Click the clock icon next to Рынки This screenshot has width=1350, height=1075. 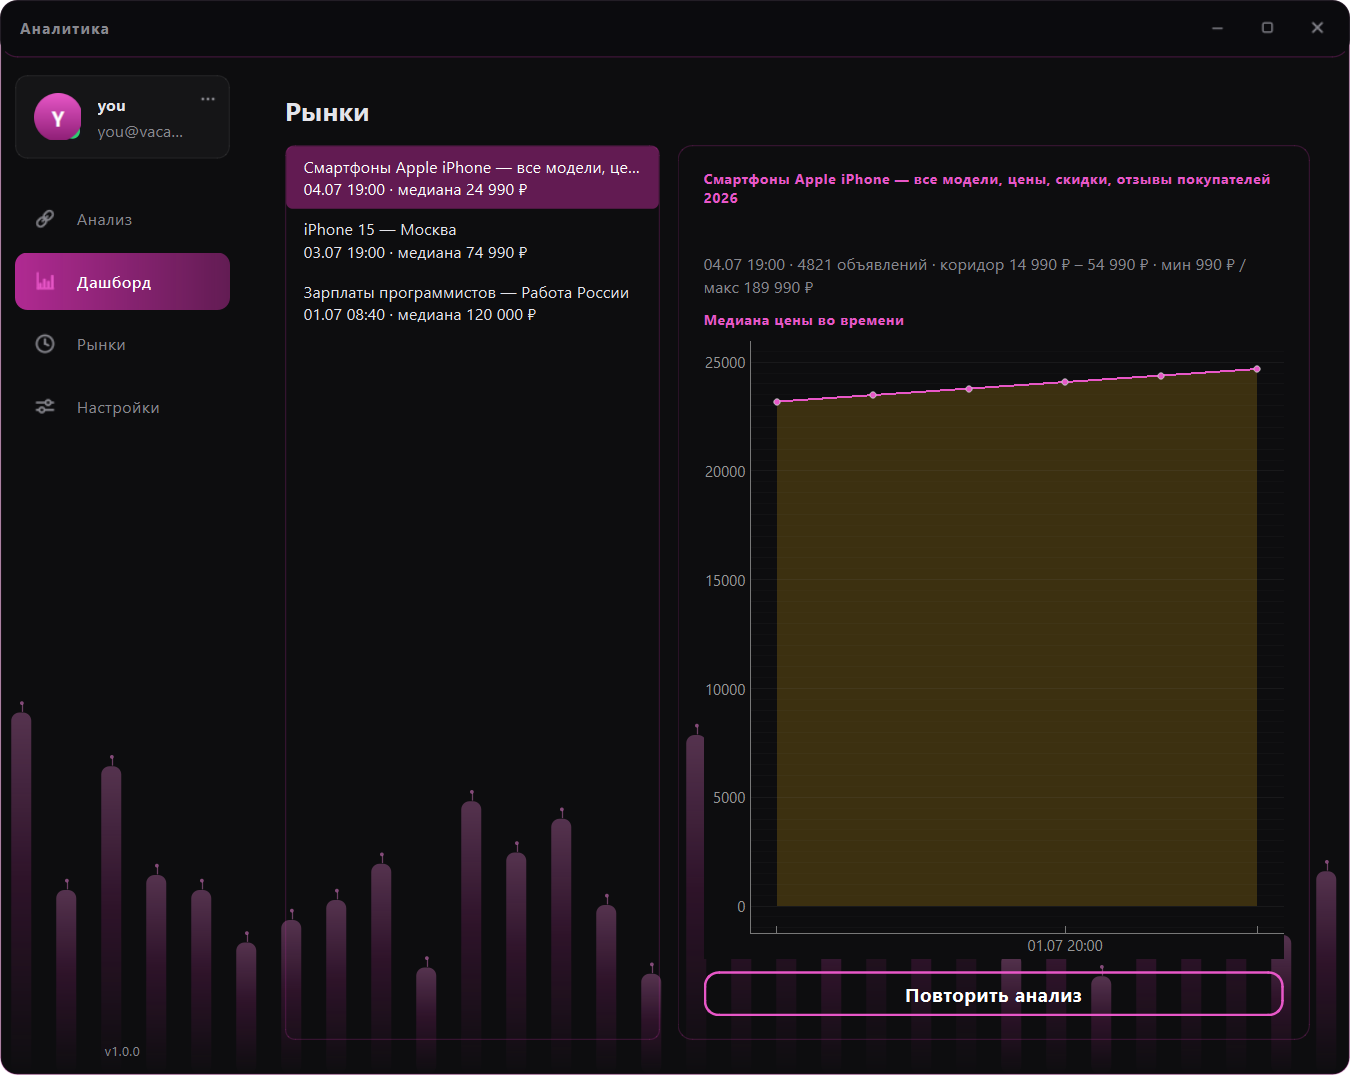pos(45,344)
